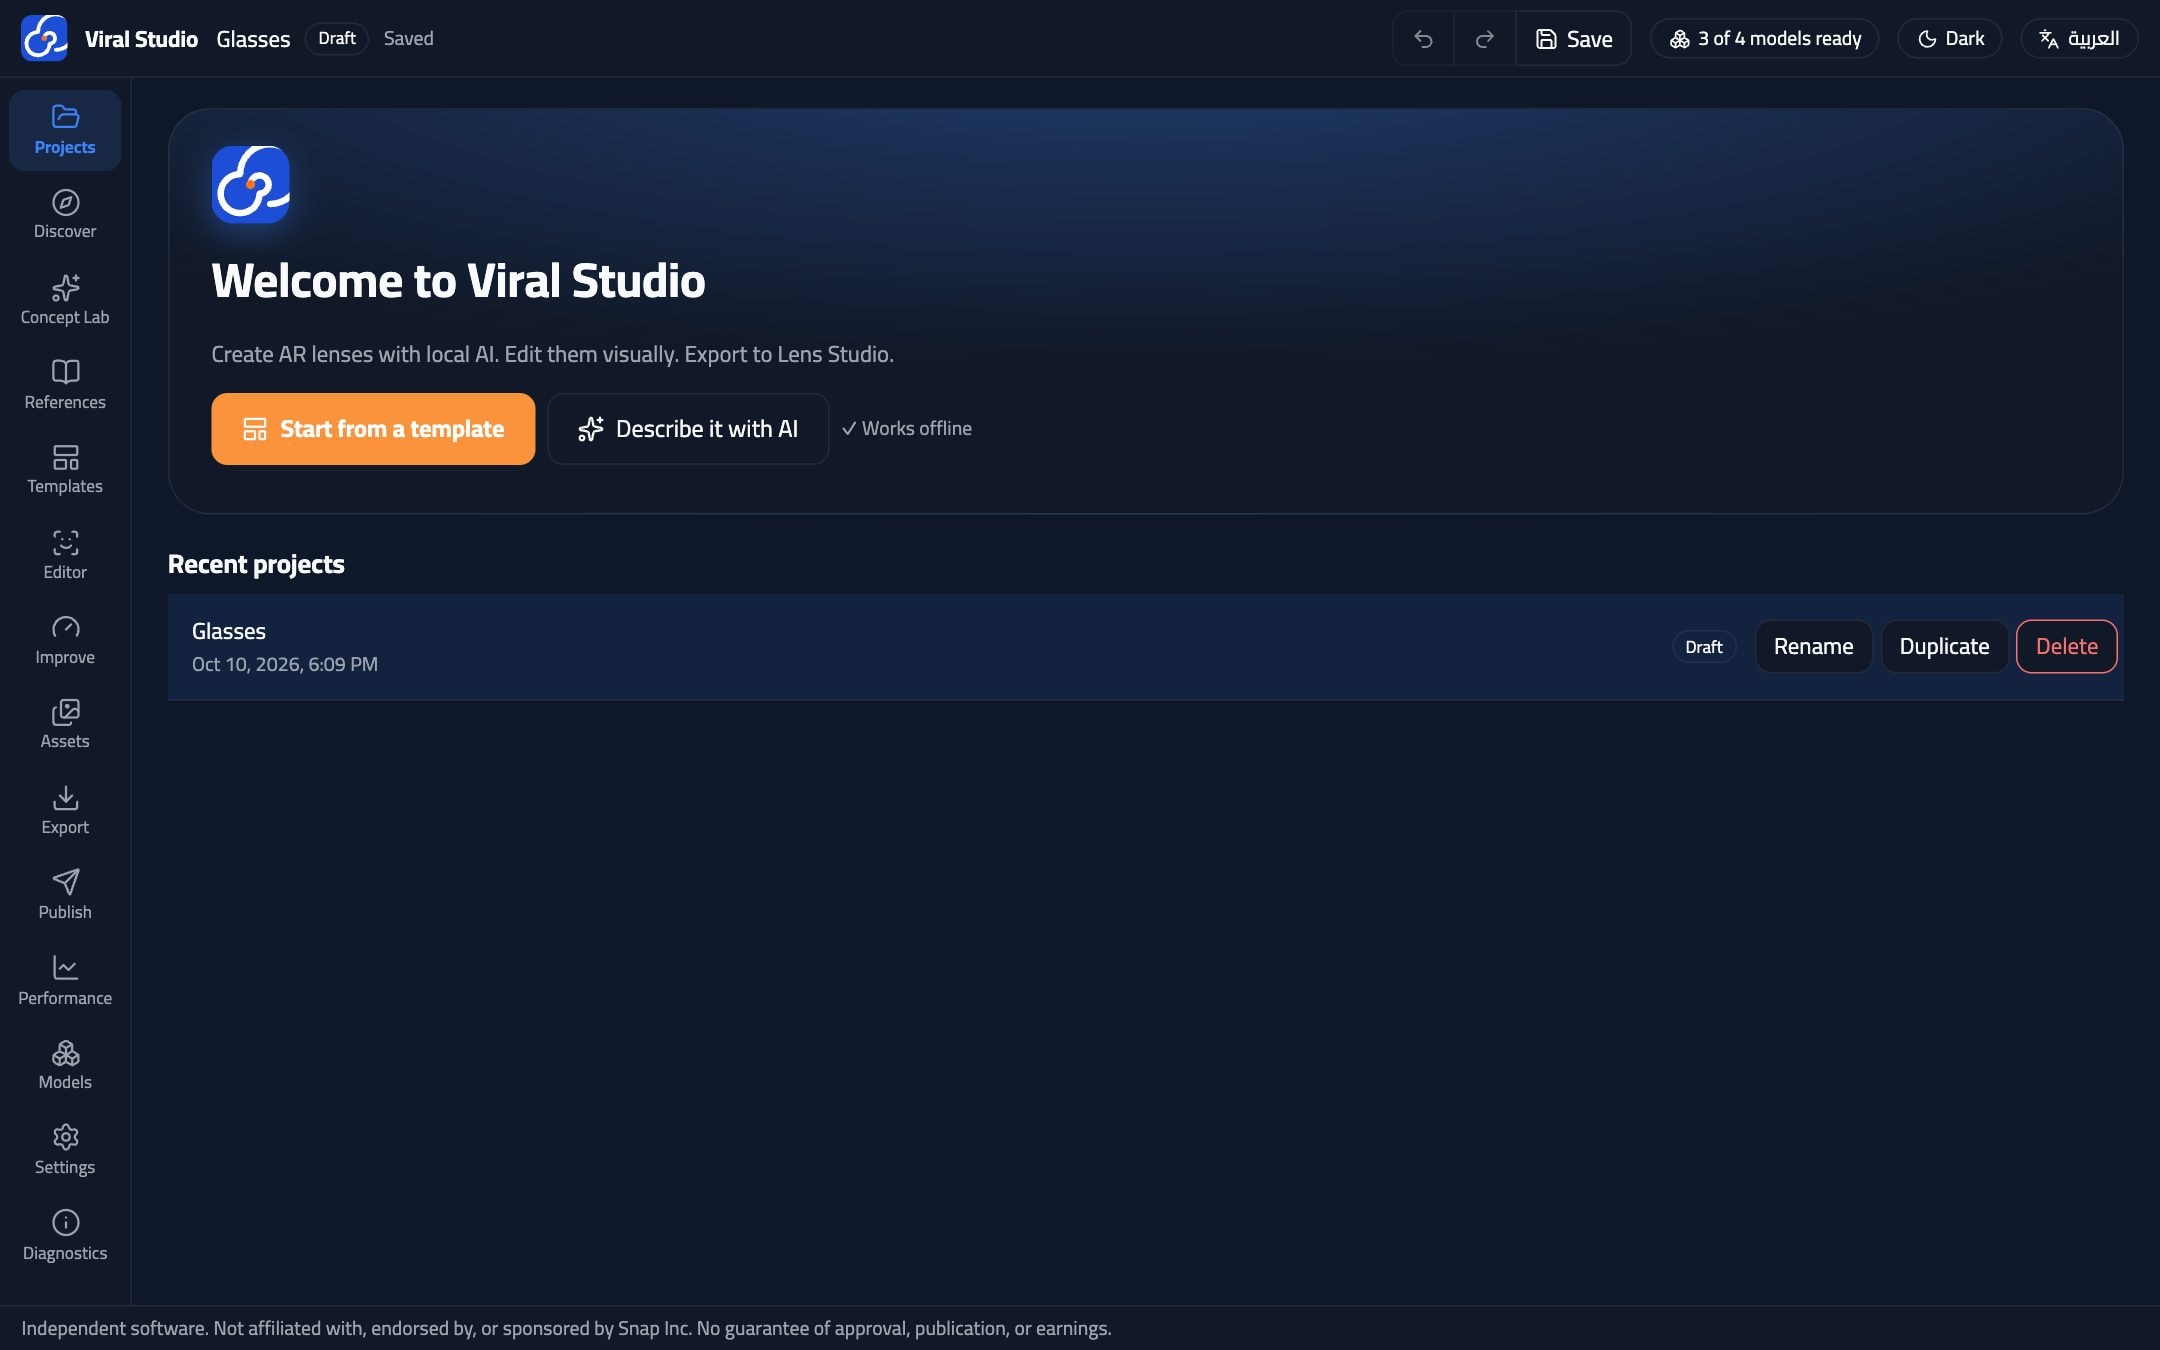Click the Glasses project title in header

pyautogui.click(x=253, y=39)
